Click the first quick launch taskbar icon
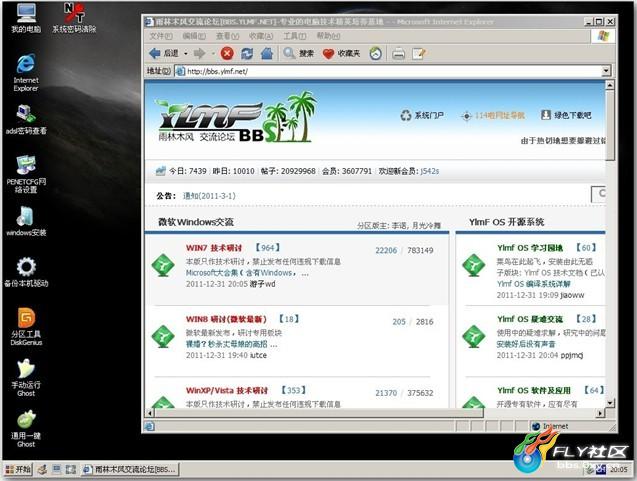The width and height of the screenshot is (637, 481). pos(42,470)
